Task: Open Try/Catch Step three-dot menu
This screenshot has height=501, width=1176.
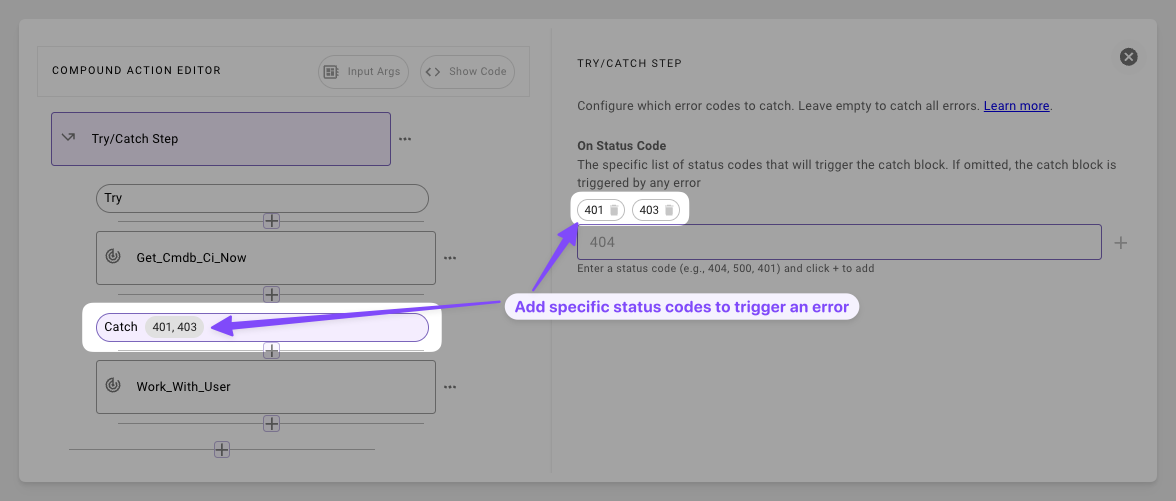Action: coord(405,139)
